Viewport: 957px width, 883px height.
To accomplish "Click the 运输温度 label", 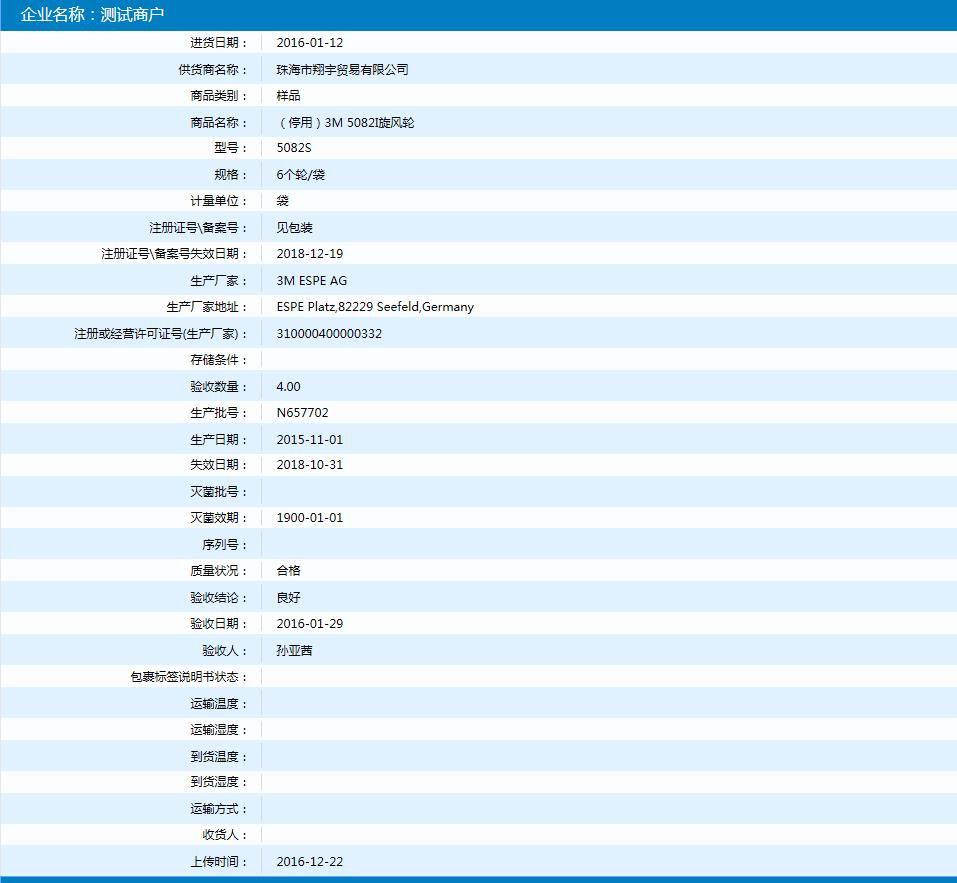I will [x=218, y=704].
